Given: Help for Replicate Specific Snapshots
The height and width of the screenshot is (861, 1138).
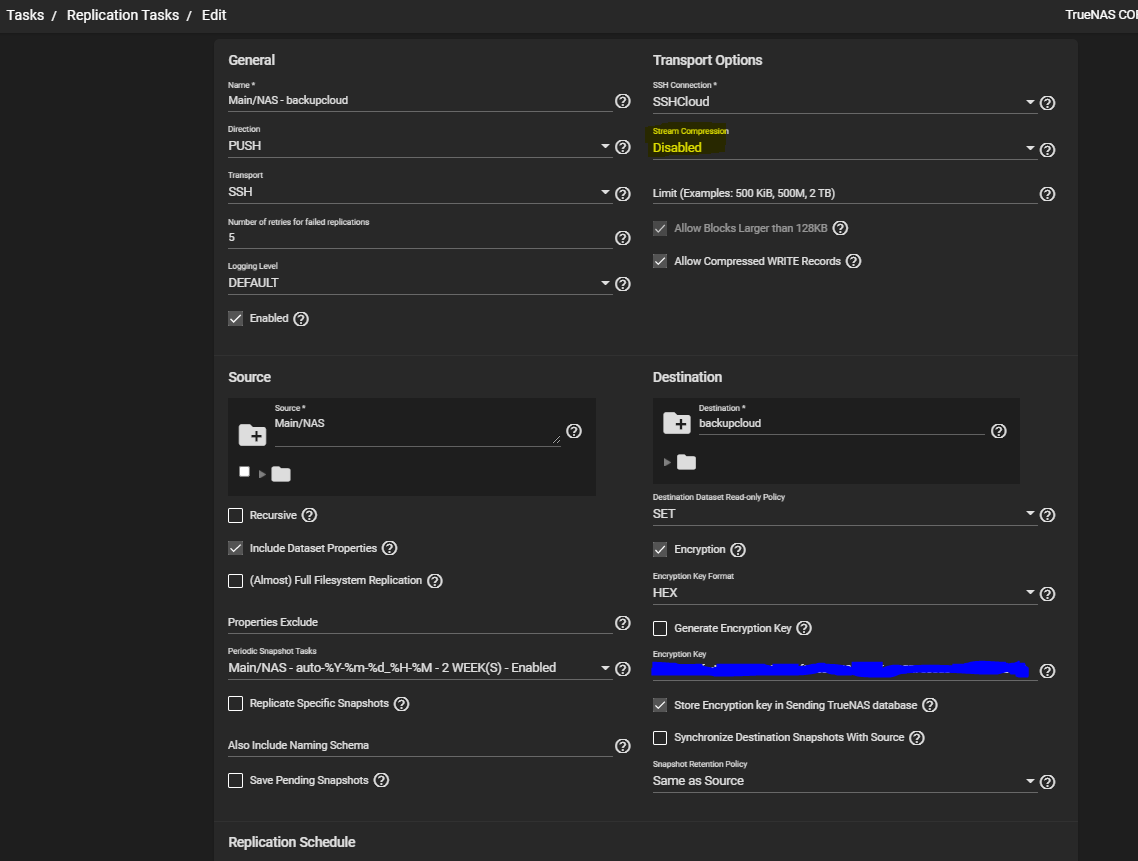Looking at the screenshot, I should click(401, 703).
